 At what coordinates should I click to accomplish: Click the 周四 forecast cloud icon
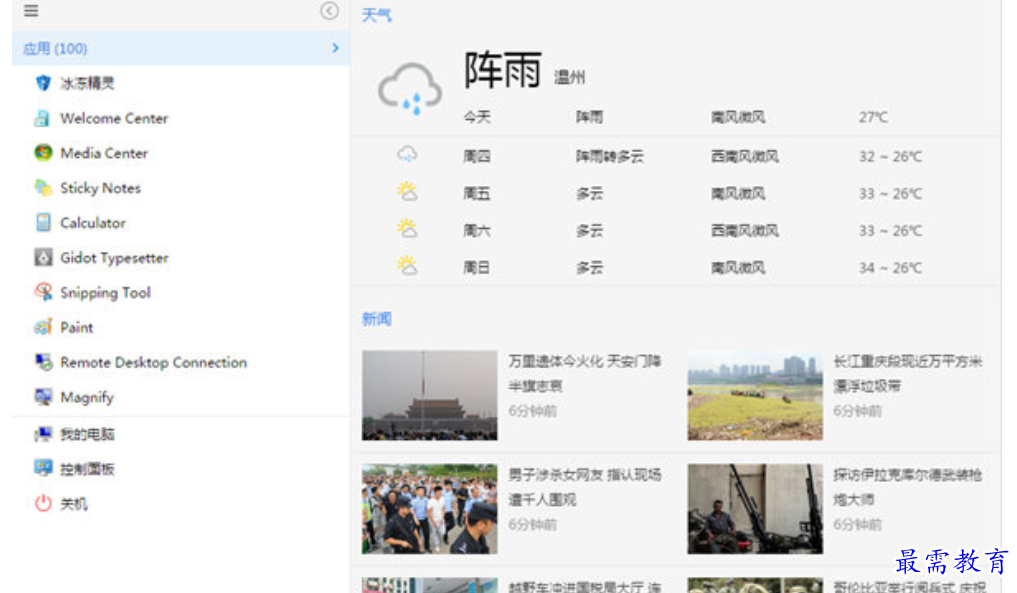[407, 155]
